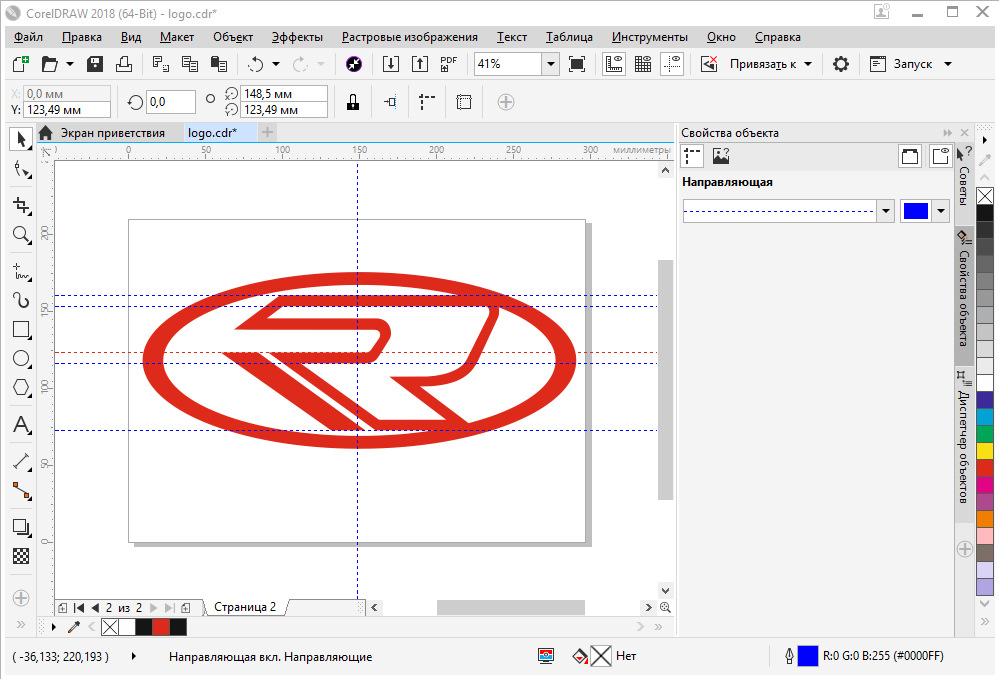This screenshot has height=679, width=999.
Task: Toggle the Lock guideline padlock
Action: pyautogui.click(x=353, y=102)
